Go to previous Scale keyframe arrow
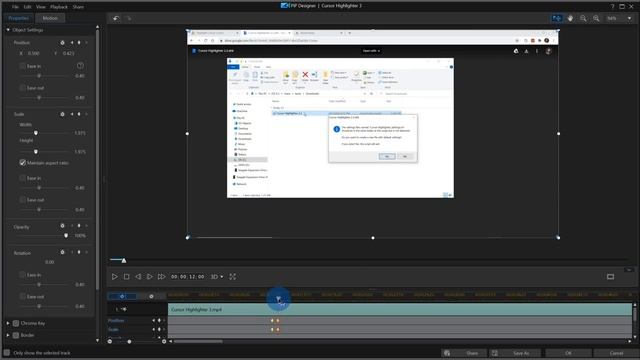Image resolution: width=640 pixels, height=360 pixels. coord(72,114)
